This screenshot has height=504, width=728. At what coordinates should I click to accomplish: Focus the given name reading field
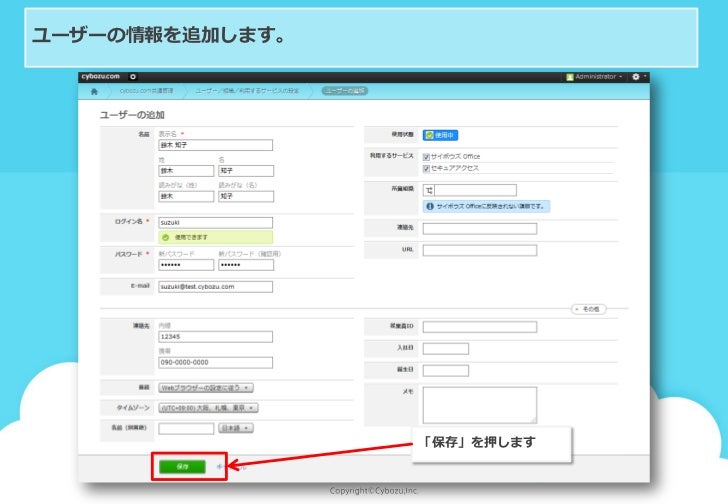(x=246, y=196)
